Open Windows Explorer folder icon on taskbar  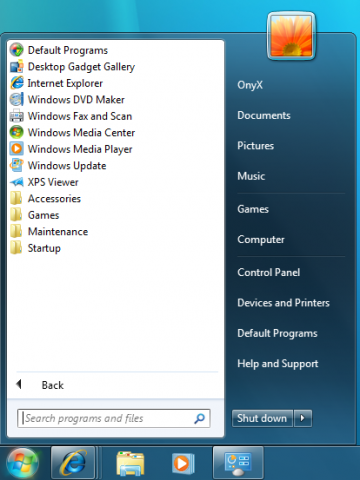click(x=130, y=463)
